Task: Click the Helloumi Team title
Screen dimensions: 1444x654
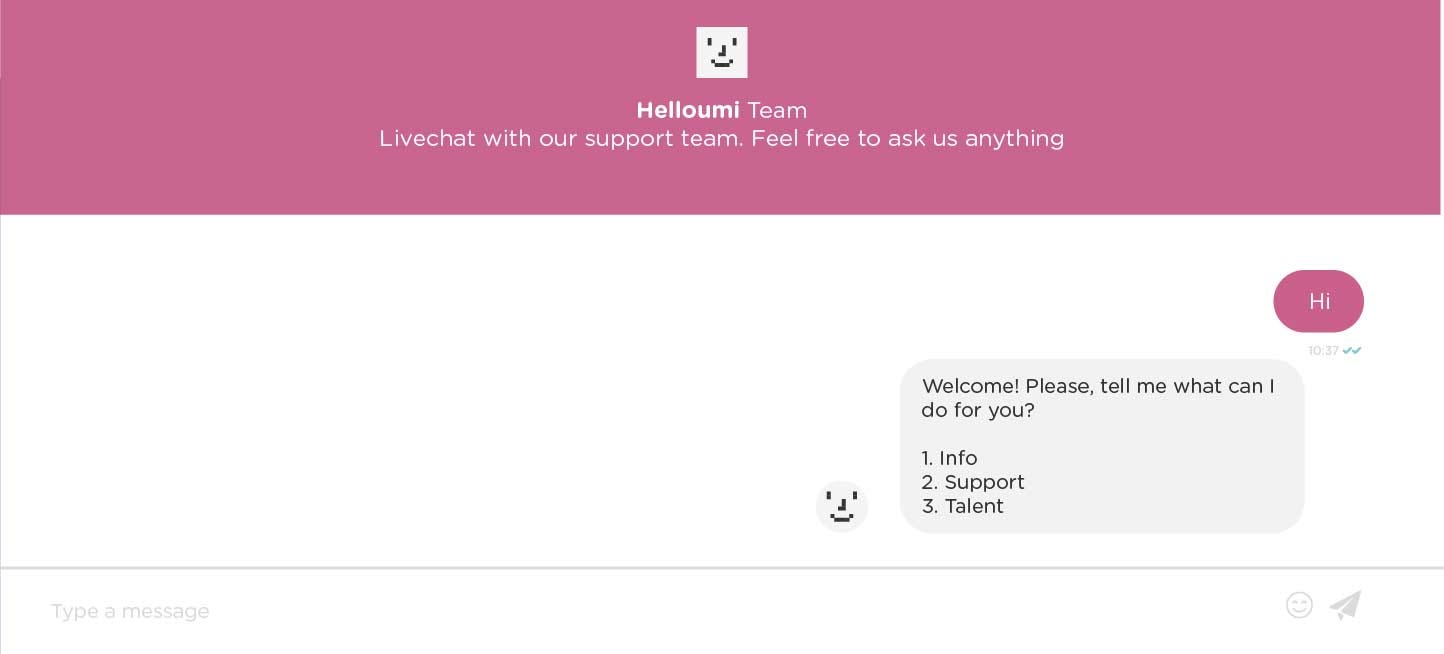Action: [721, 110]
